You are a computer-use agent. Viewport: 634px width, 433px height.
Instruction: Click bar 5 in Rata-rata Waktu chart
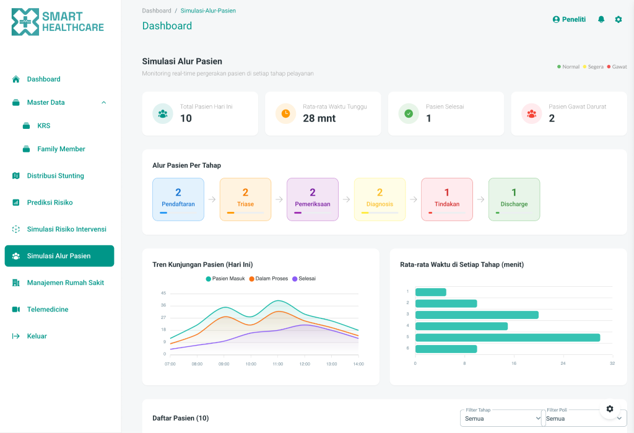pos(507,338)
